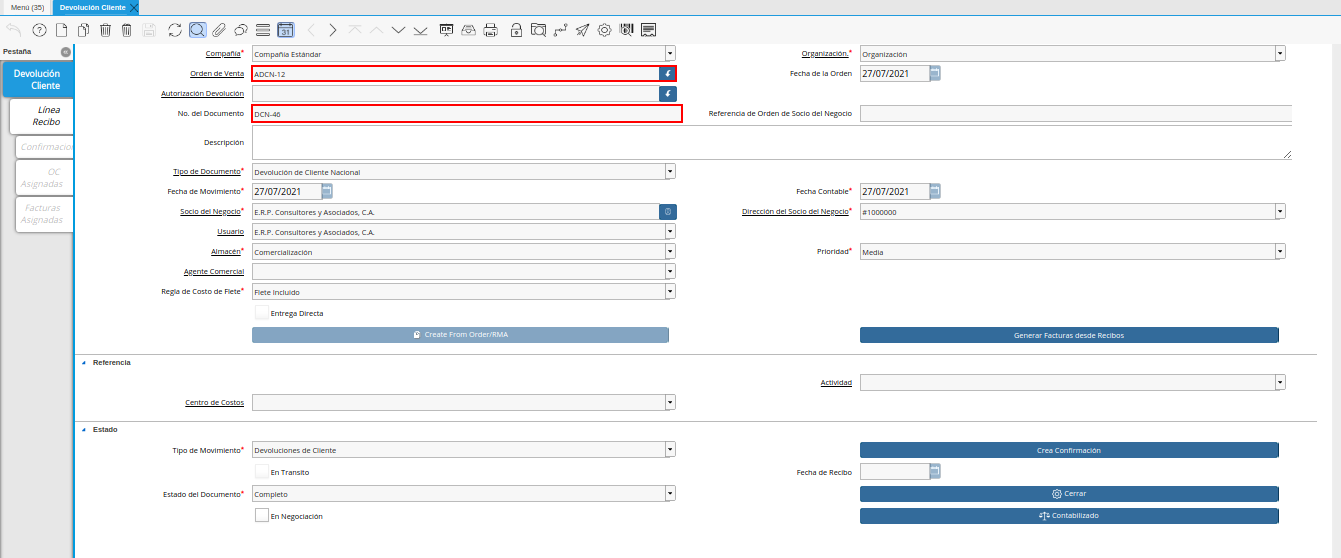
Task: Open the Agente Comercial dropdown
Action: (670, 271)
